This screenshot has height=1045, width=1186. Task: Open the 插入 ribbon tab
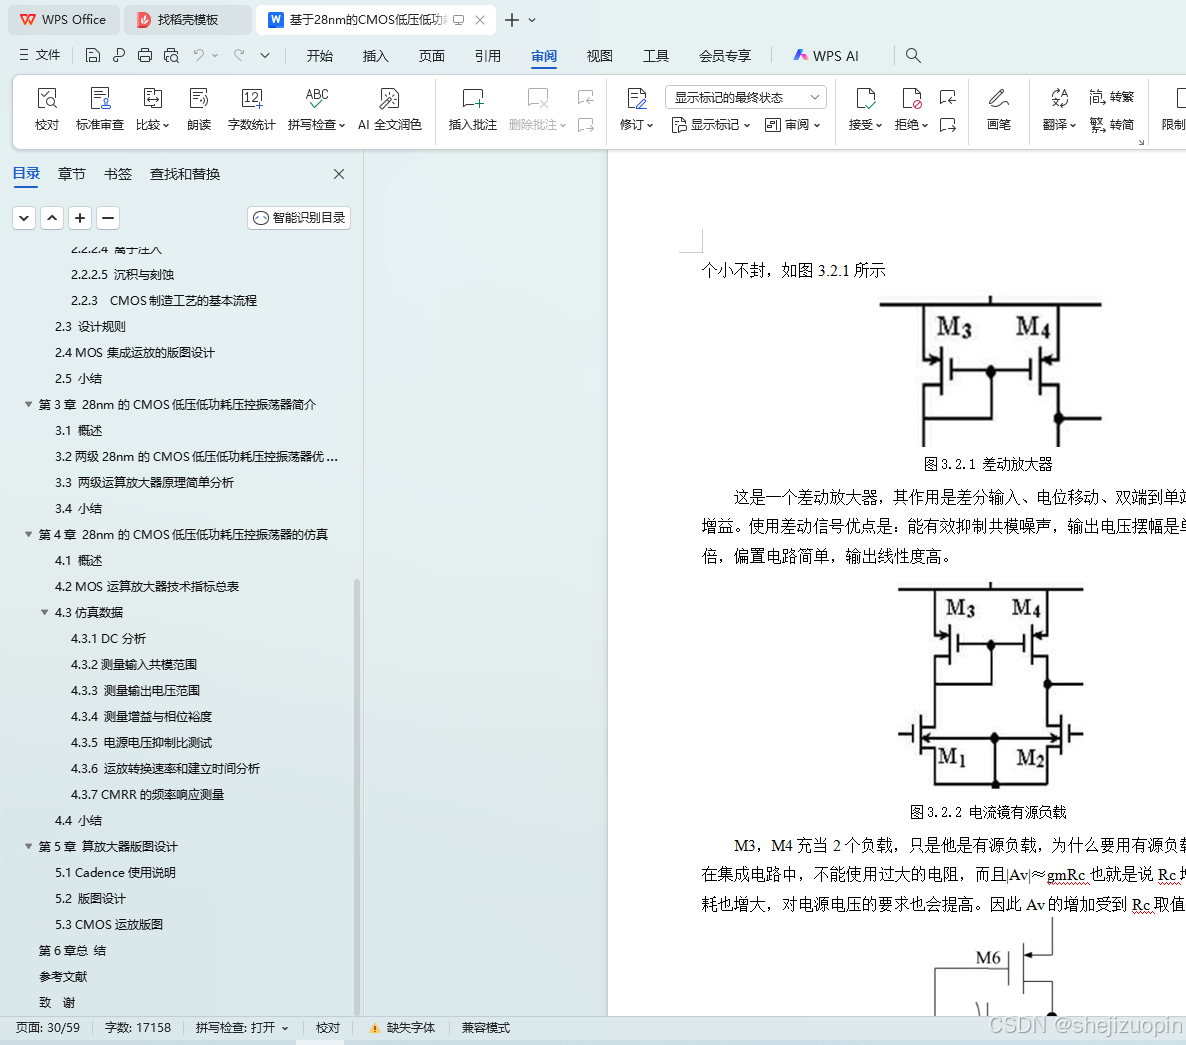coord(375,55)
